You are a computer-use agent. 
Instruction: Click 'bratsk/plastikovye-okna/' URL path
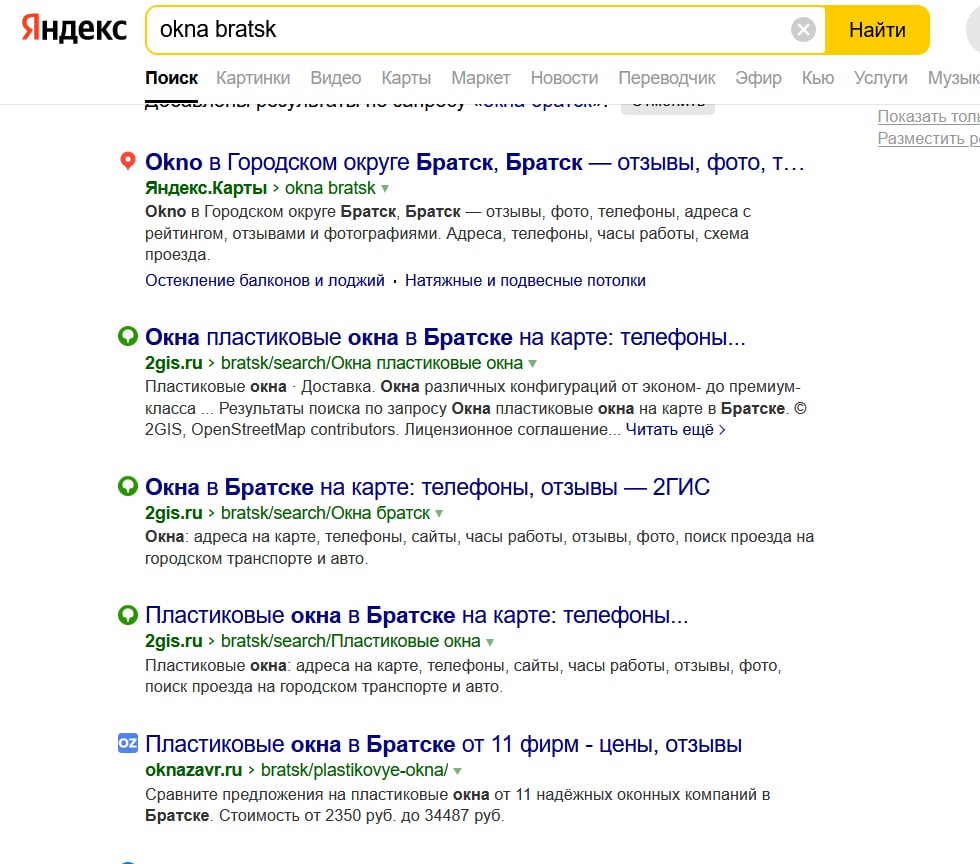click(354, 770)
